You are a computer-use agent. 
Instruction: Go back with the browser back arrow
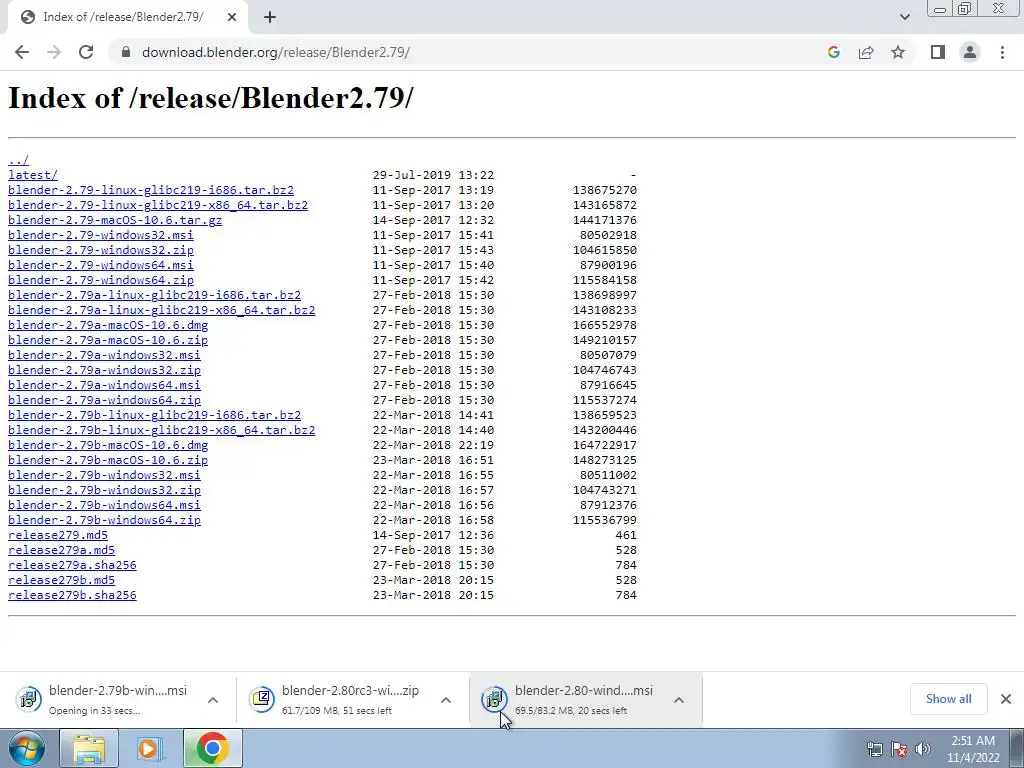pyautogui.click(x=22, y=52)
